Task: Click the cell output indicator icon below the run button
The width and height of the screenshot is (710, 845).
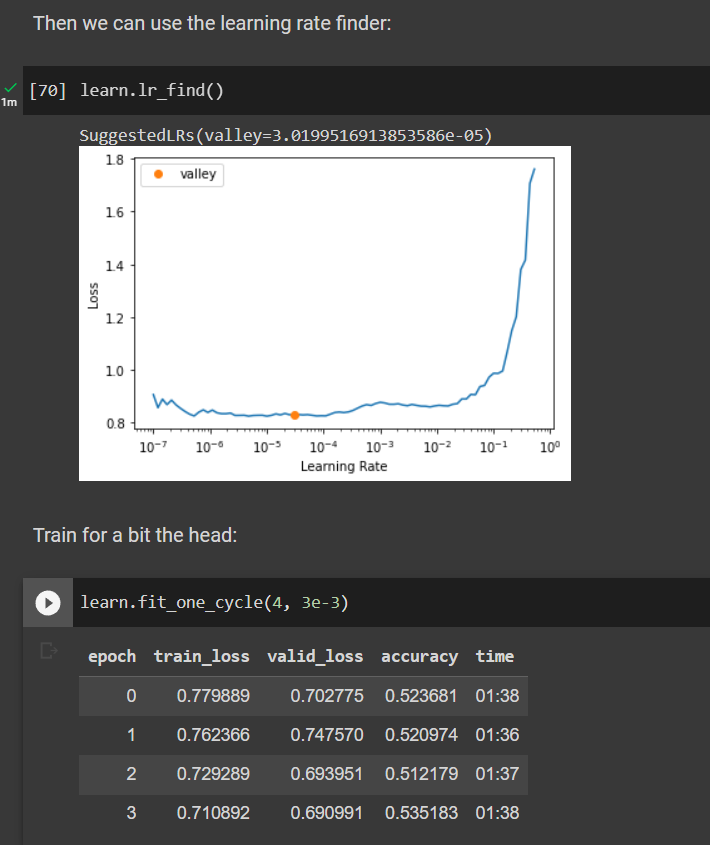Action: tap(48, 649)
